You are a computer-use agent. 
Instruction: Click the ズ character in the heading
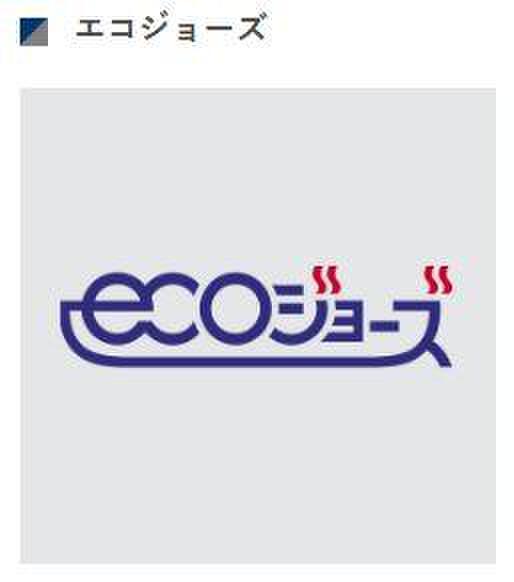252,26
